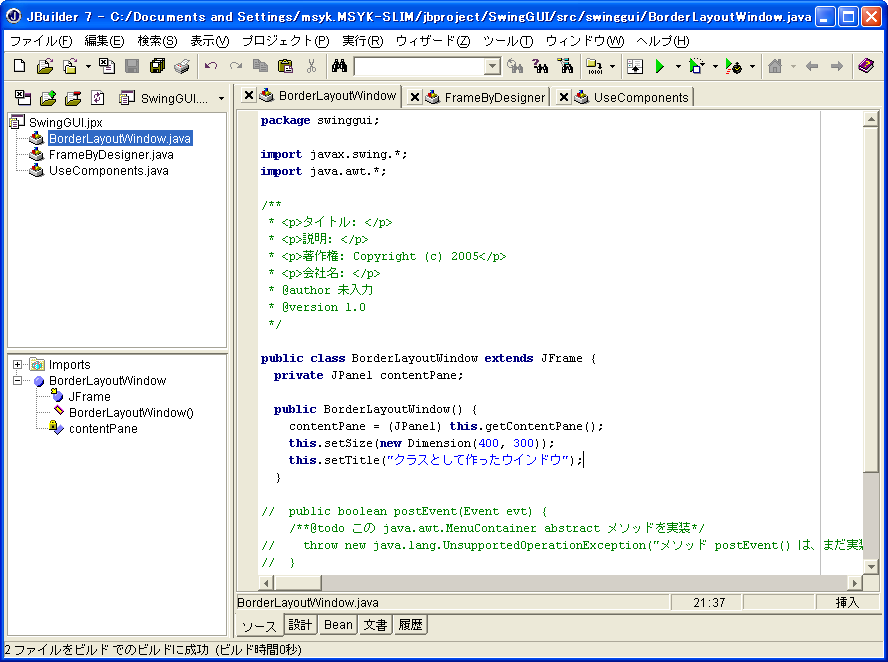This screenshot has height=662, width=888.
Task: Click the New file icon in toolbar
Action: 19,66
